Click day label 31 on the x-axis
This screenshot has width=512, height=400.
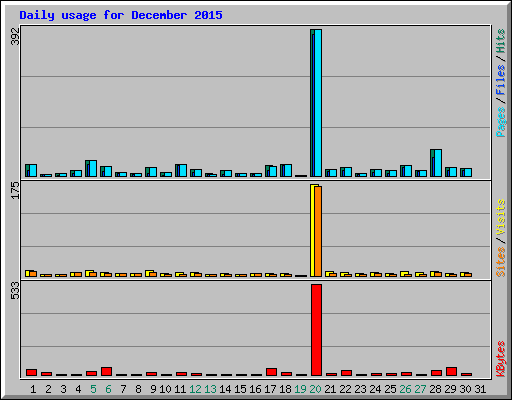coord(480,389)
